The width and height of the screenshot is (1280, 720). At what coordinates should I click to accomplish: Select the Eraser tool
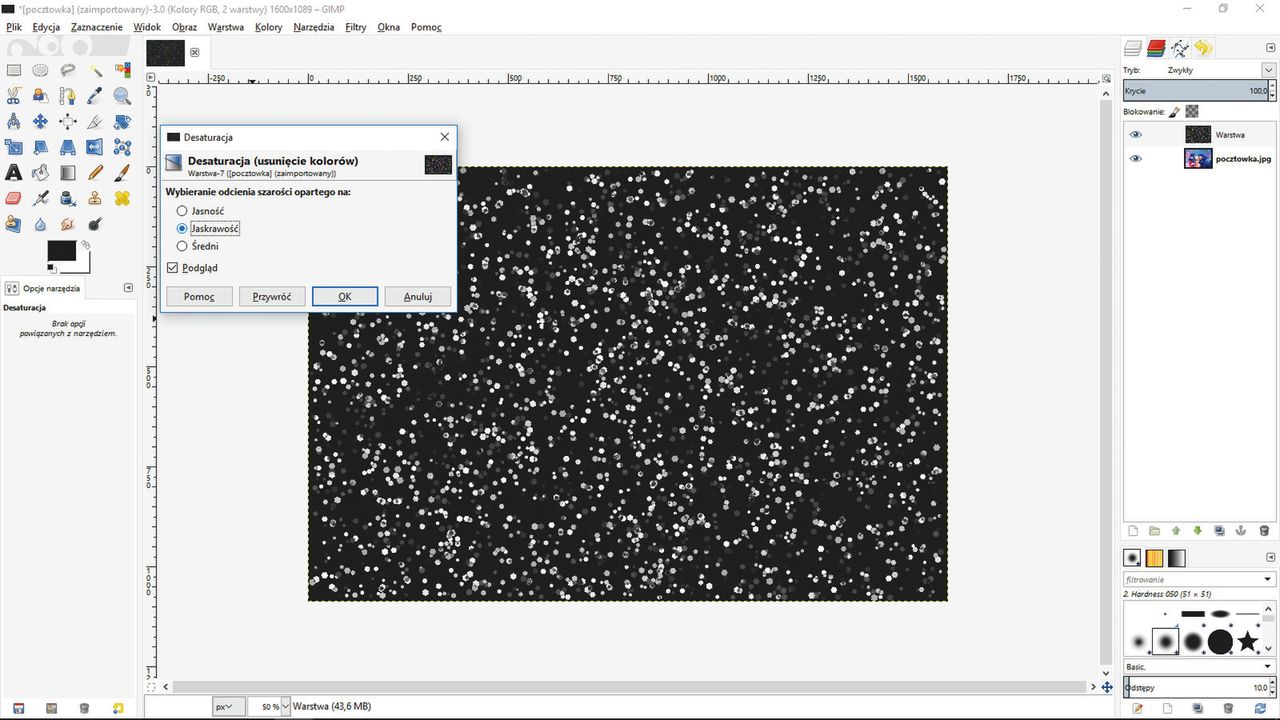[x=14, y=199]
